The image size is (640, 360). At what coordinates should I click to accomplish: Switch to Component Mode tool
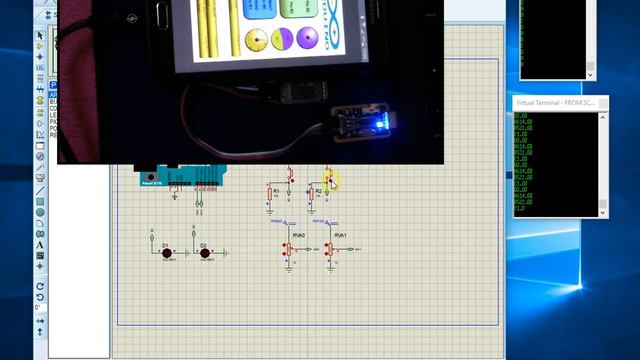point(40,46)
